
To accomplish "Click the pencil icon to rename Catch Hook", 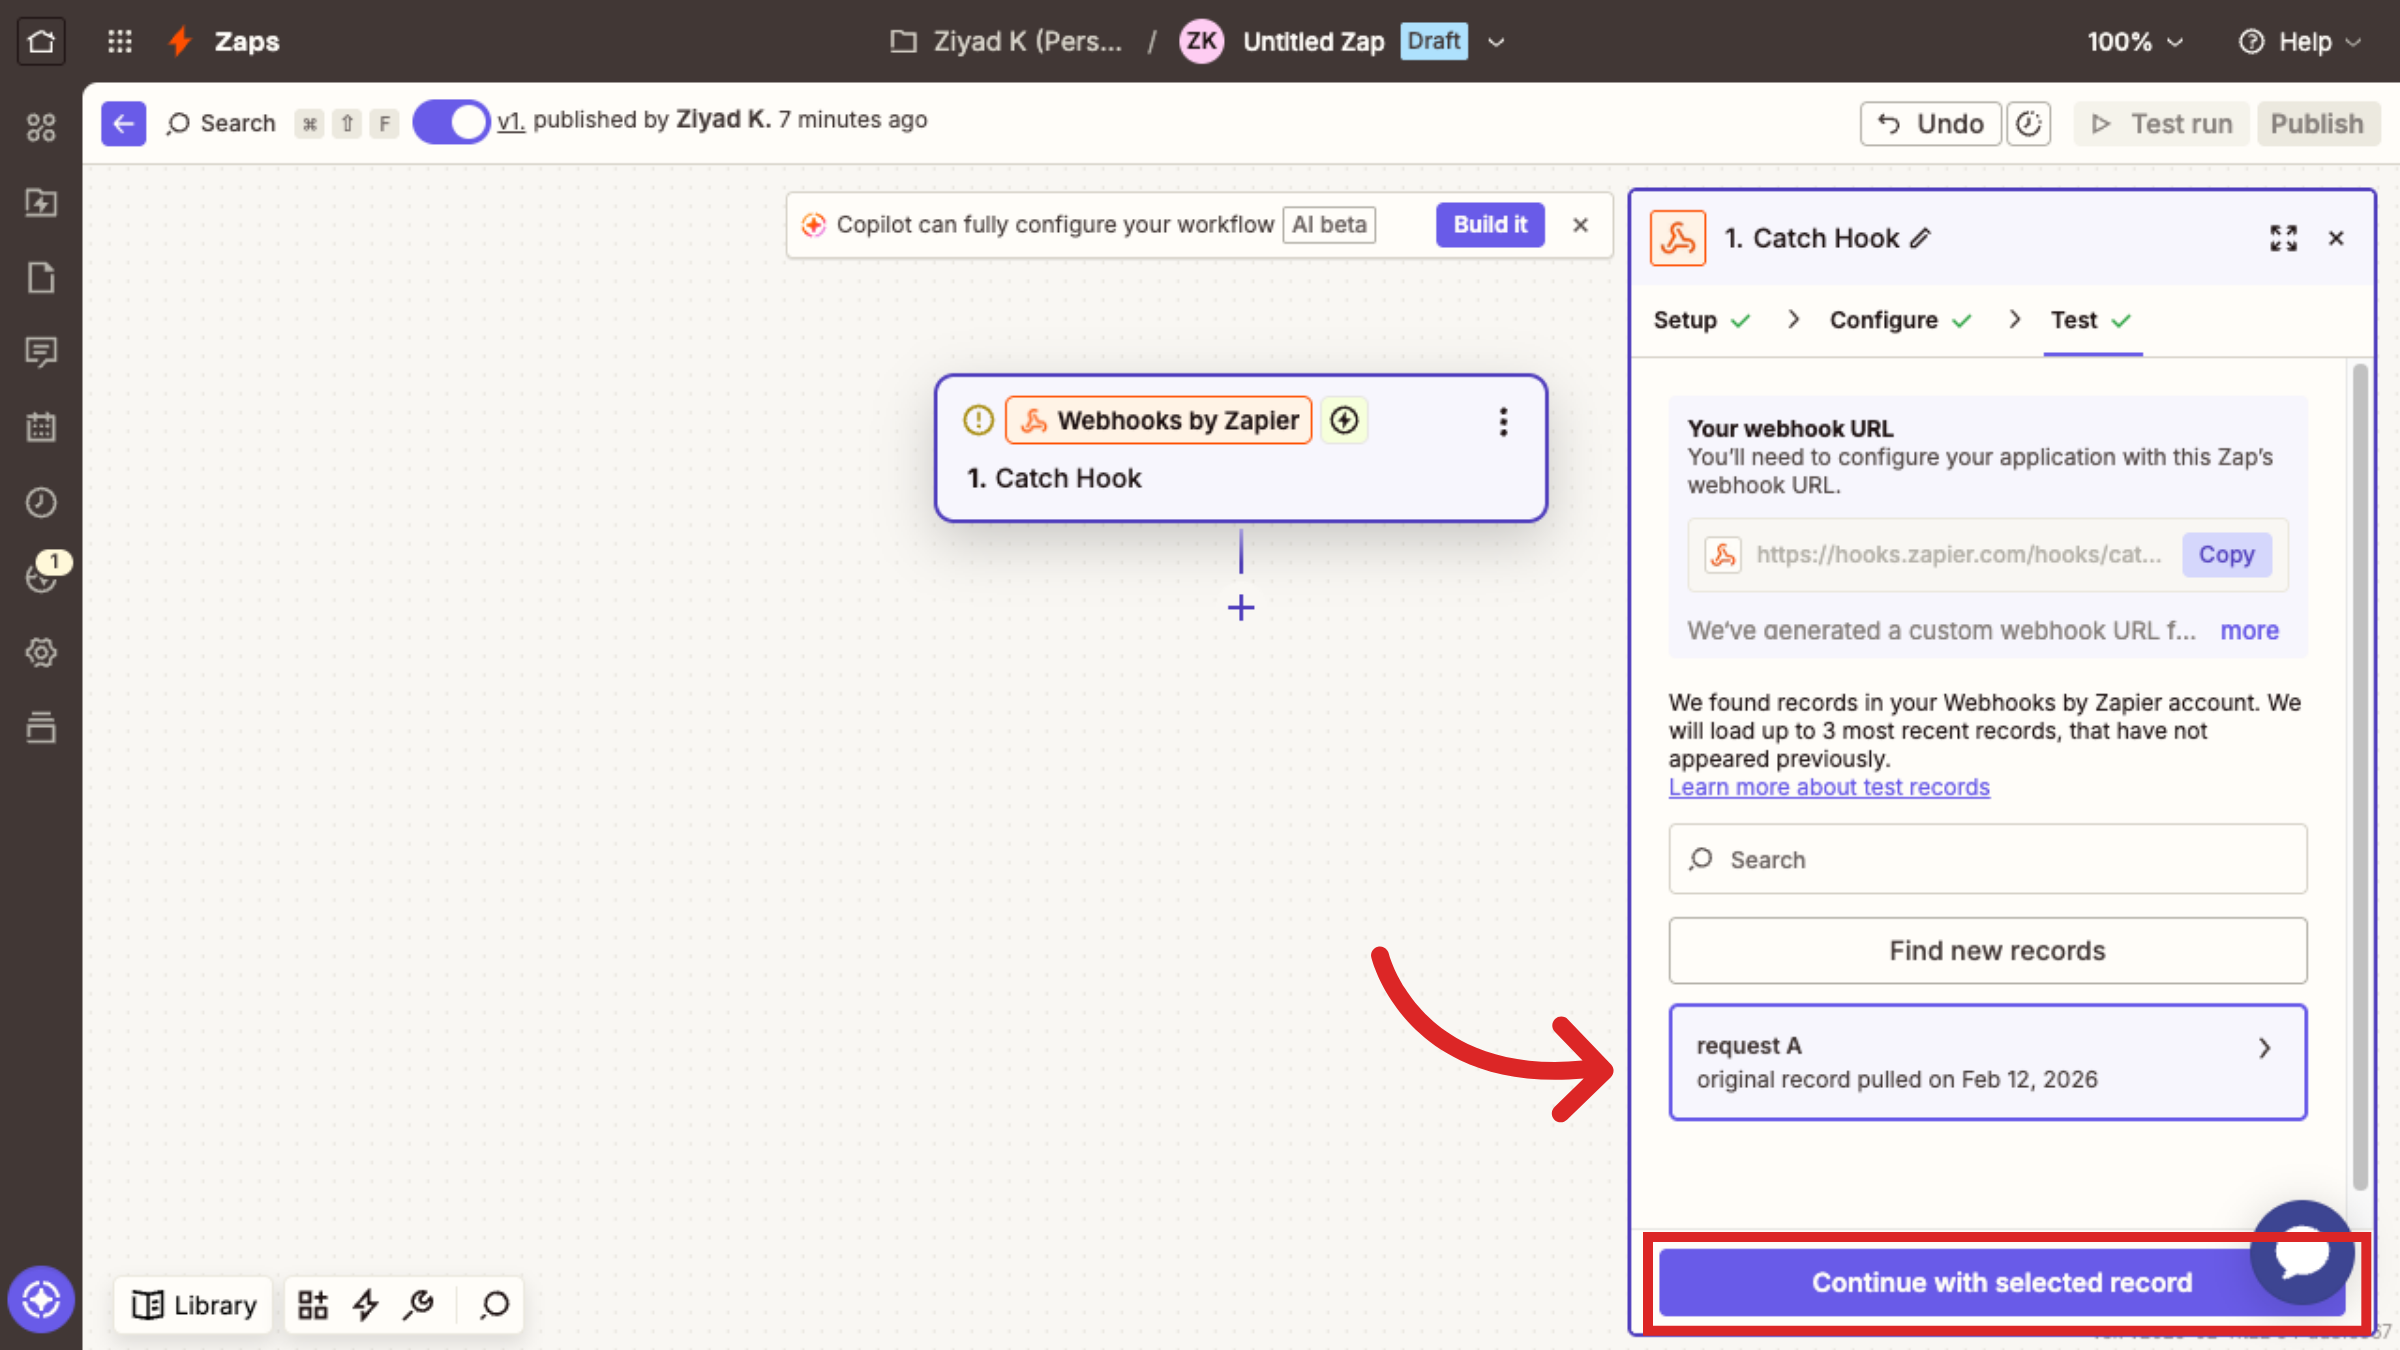I will 1920,238.
